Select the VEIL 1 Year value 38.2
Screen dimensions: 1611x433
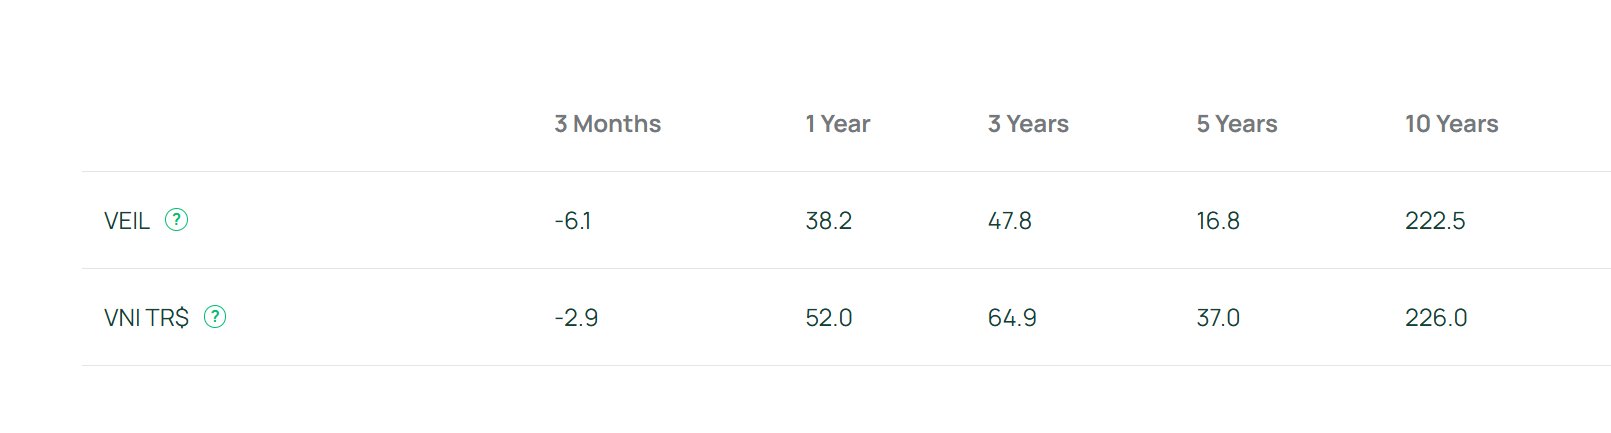(828, 221)
